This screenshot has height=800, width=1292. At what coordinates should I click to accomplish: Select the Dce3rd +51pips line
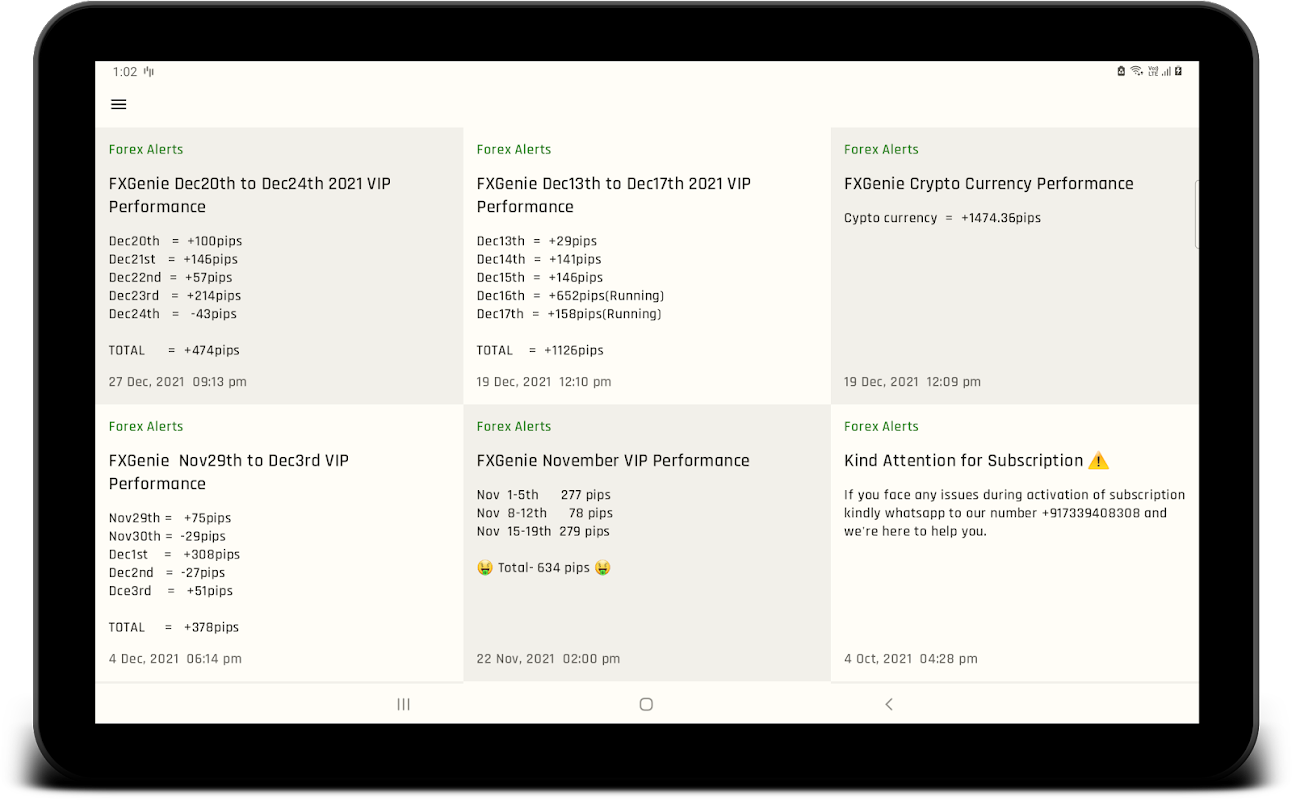click(x=171, y=591)
